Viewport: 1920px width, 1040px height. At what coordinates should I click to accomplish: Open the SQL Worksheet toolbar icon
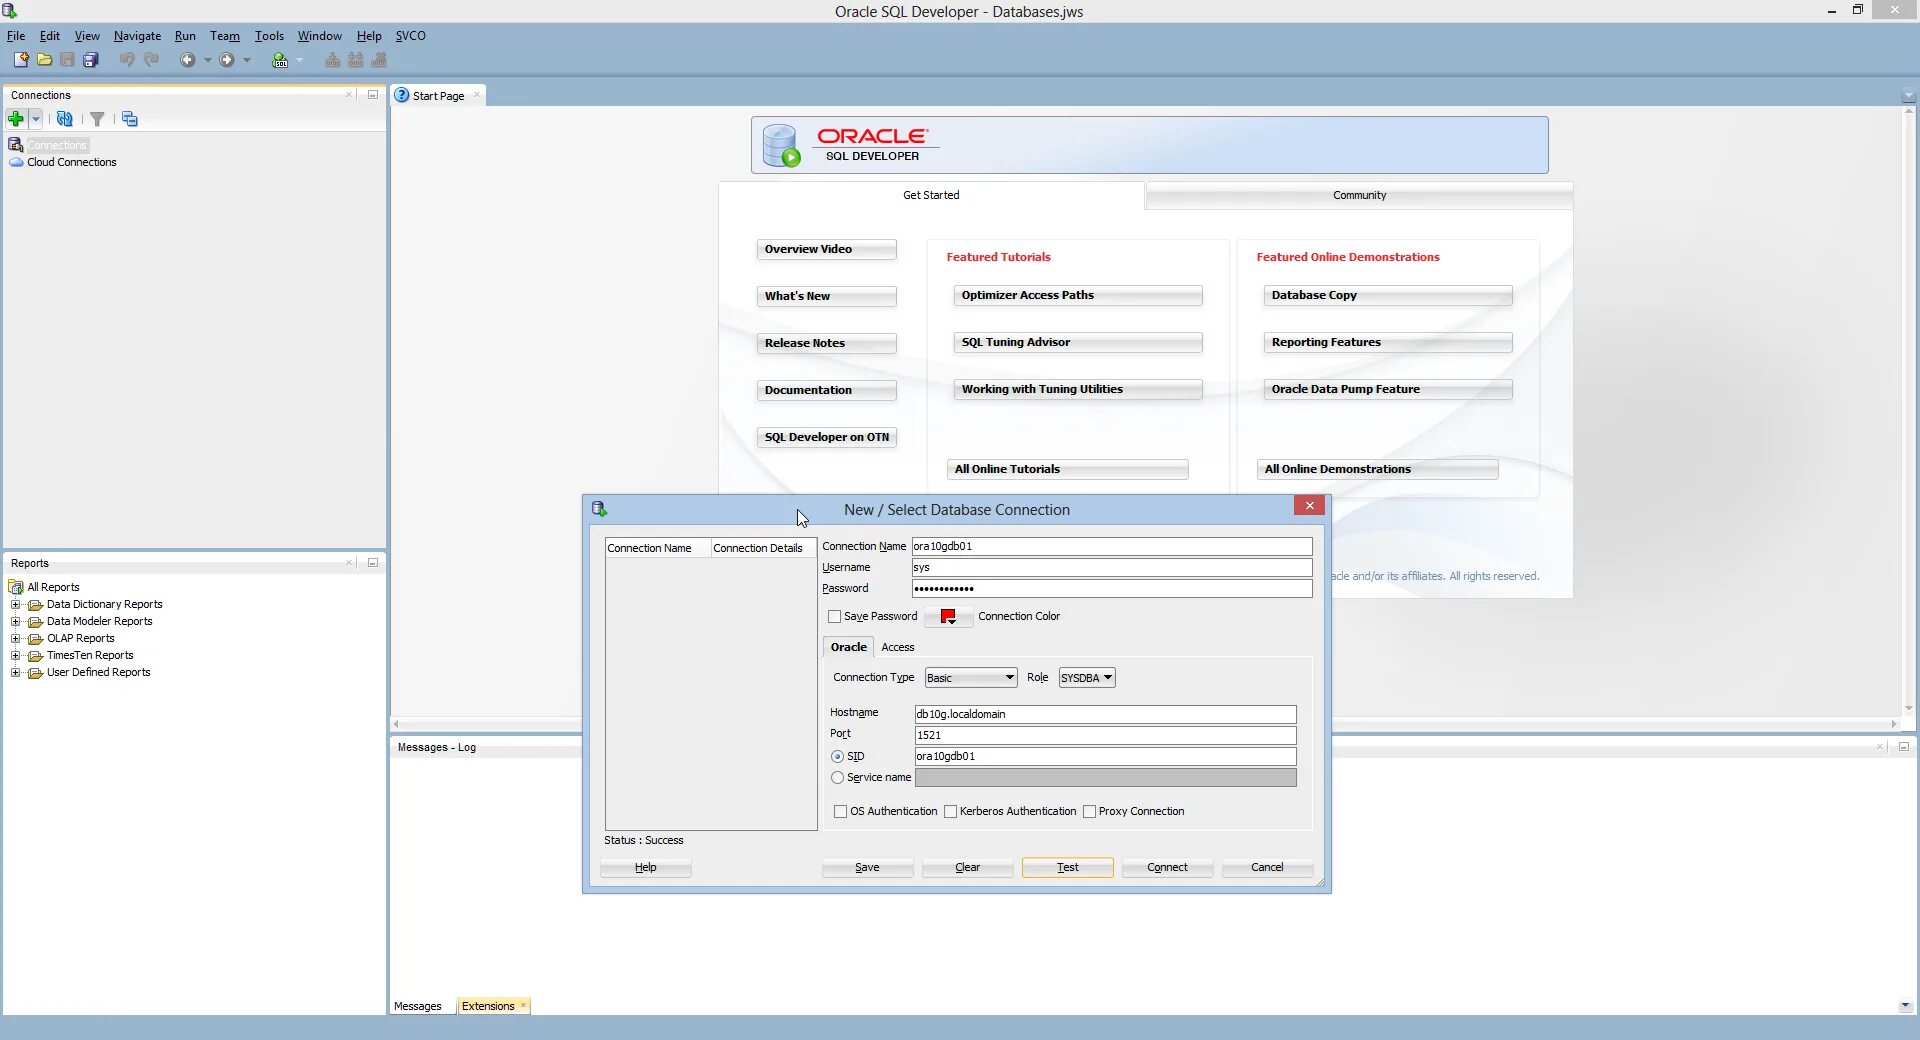point(280,60)
